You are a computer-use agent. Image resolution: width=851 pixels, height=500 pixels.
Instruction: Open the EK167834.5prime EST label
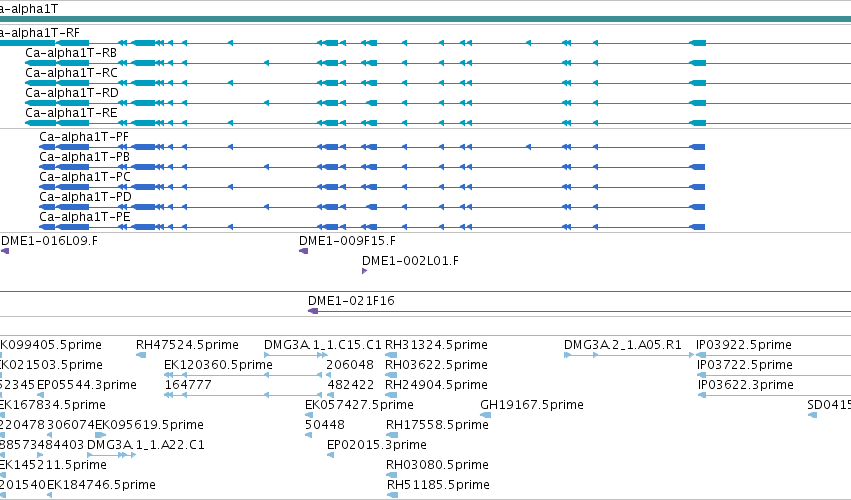click(53, 405)
